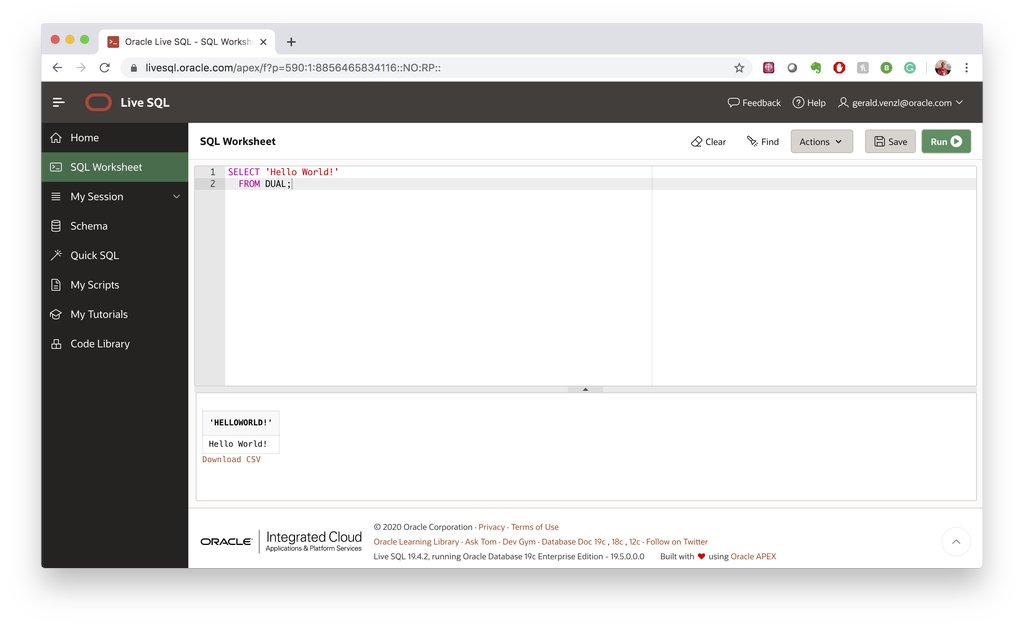Click the Grammarly extension icon
The image size is (1024, 627).
910,68
